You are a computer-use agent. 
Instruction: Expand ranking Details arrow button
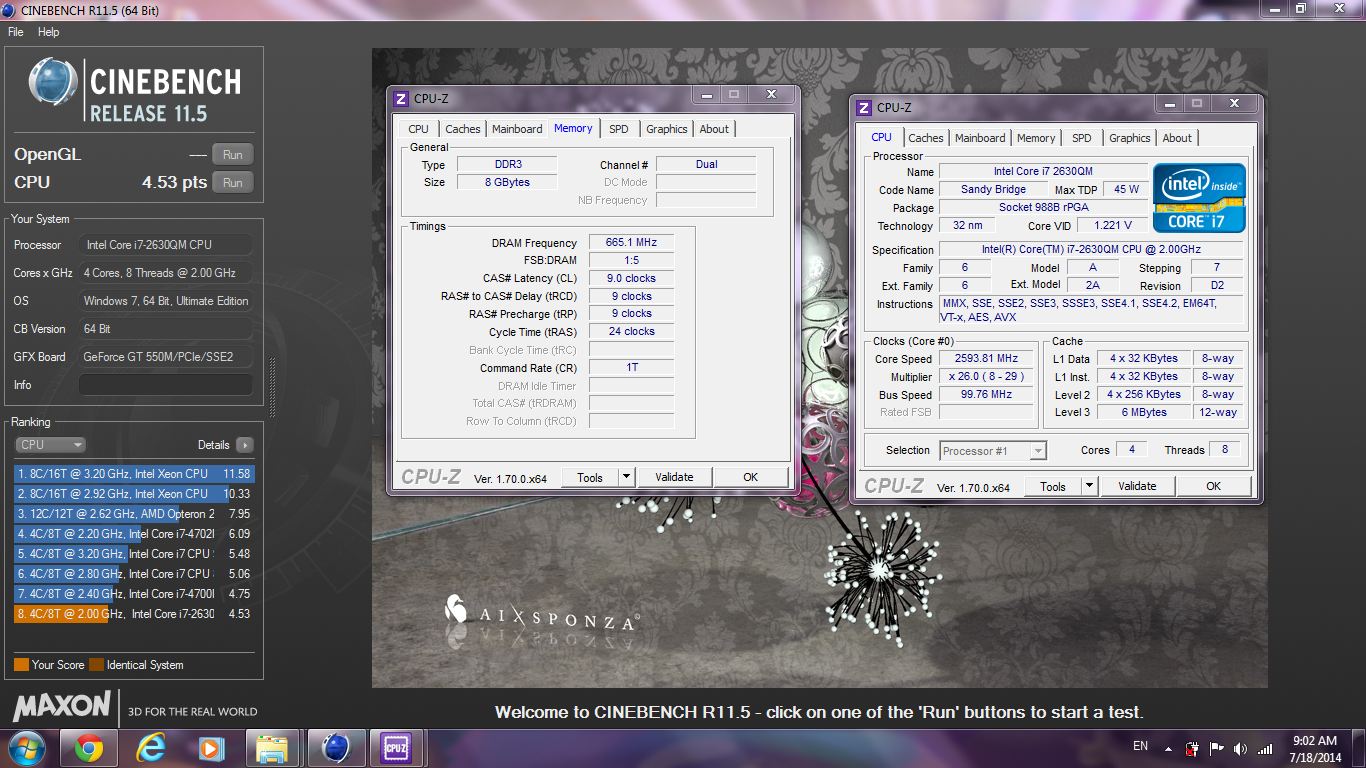[245, 445]
